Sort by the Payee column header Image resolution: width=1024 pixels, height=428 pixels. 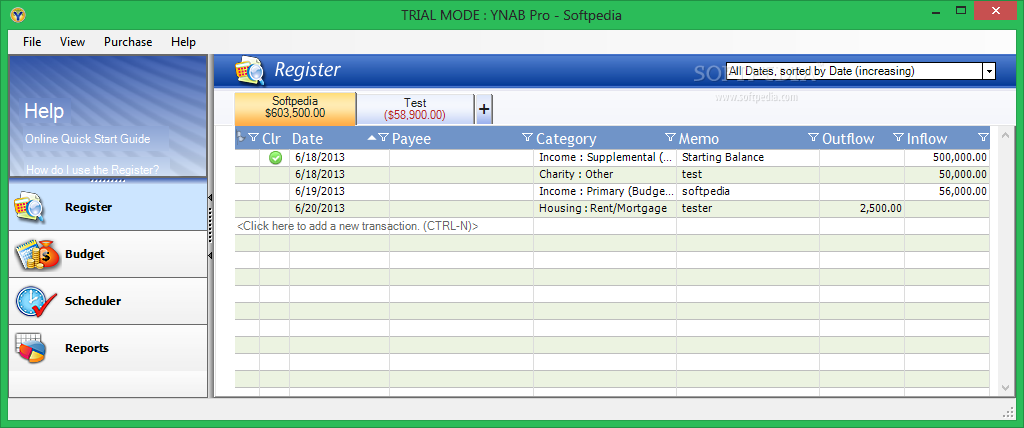point(411,139)
